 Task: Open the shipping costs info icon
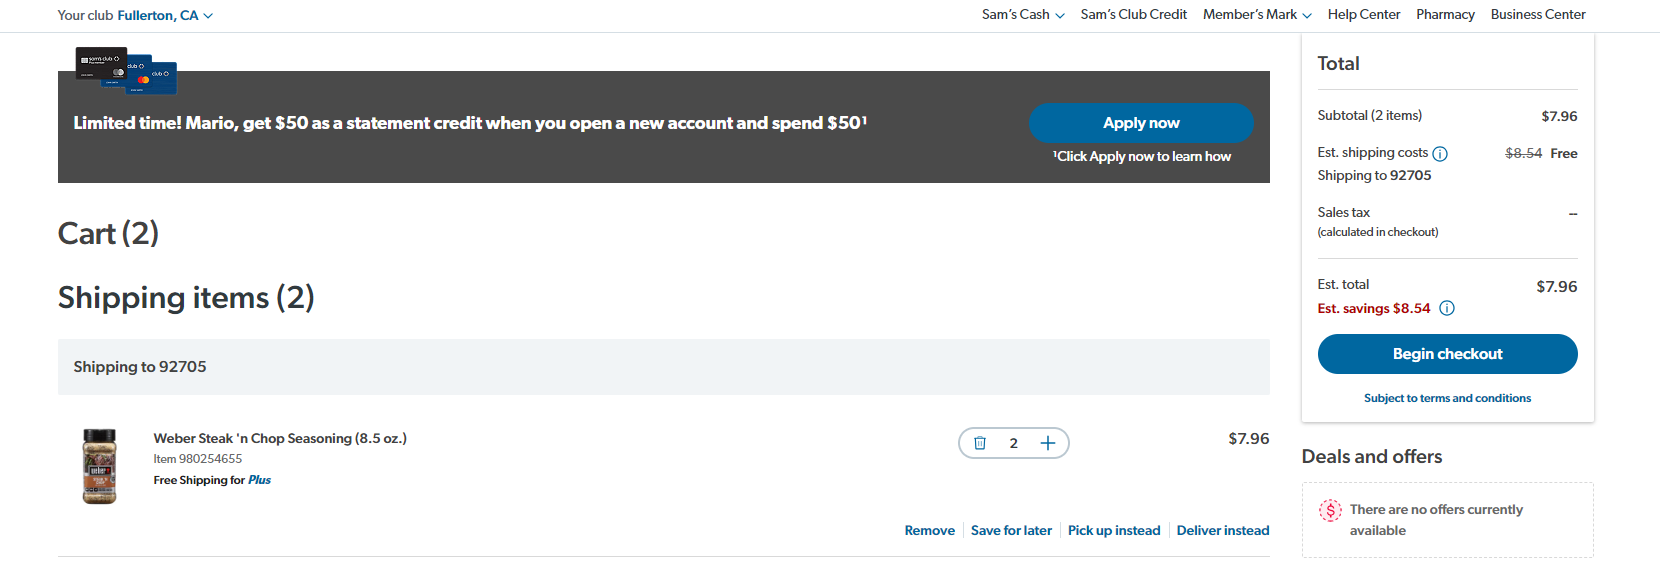click(1440, 154)
